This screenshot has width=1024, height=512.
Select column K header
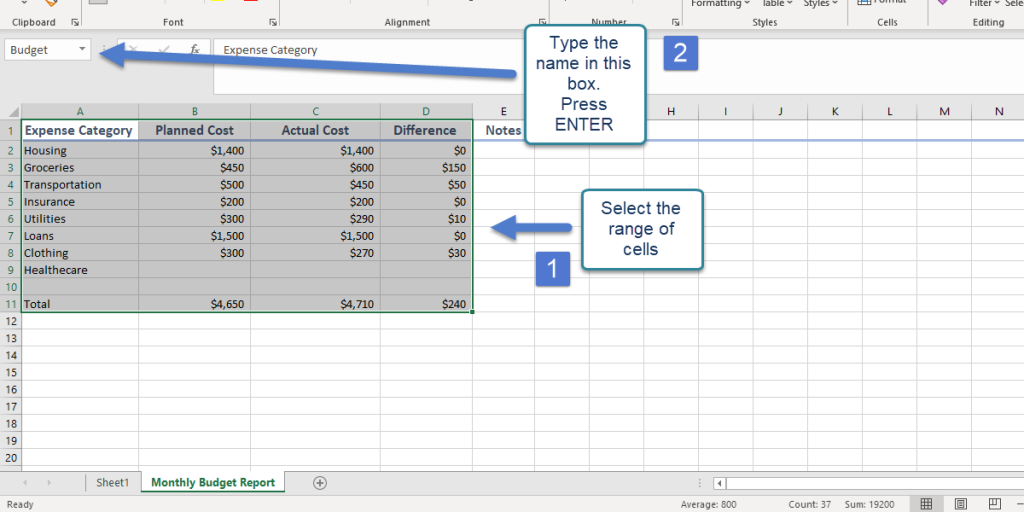point(835,111)
